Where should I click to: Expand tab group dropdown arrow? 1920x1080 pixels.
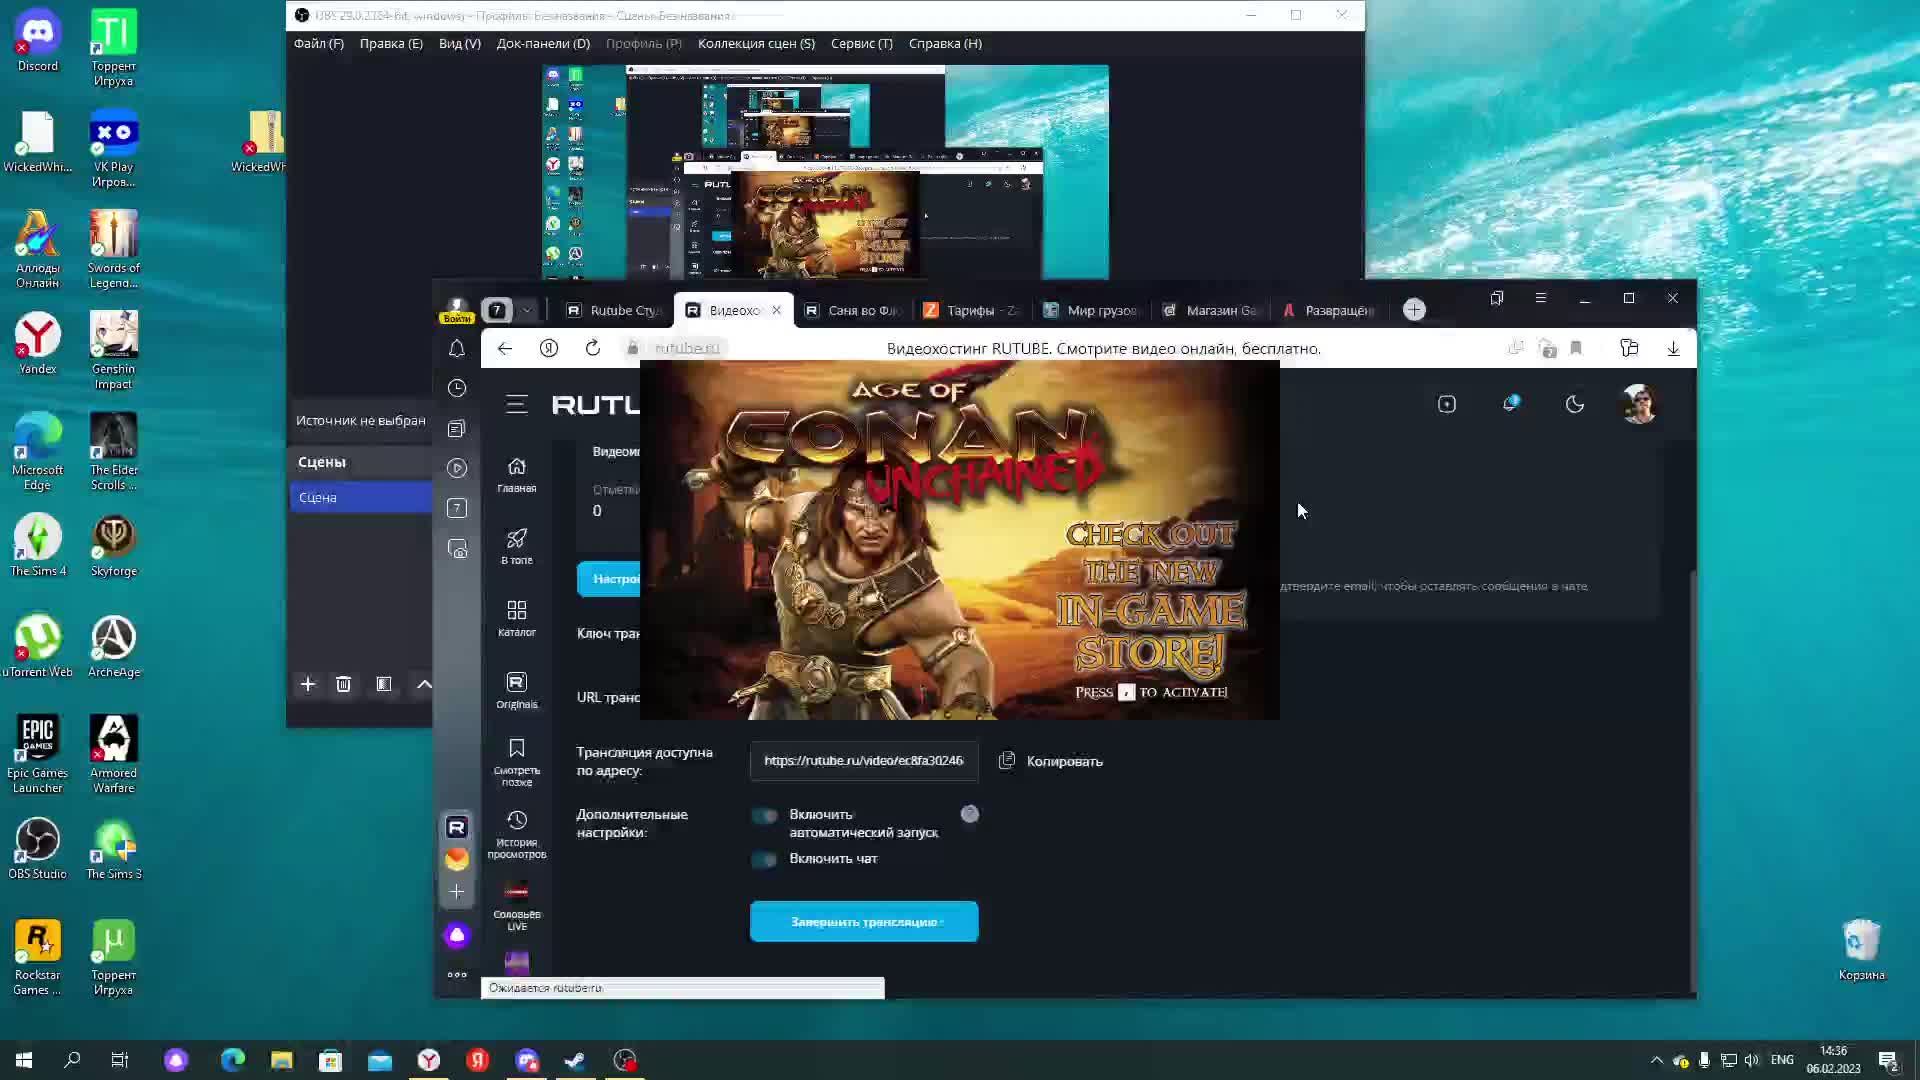pos(526,310)
